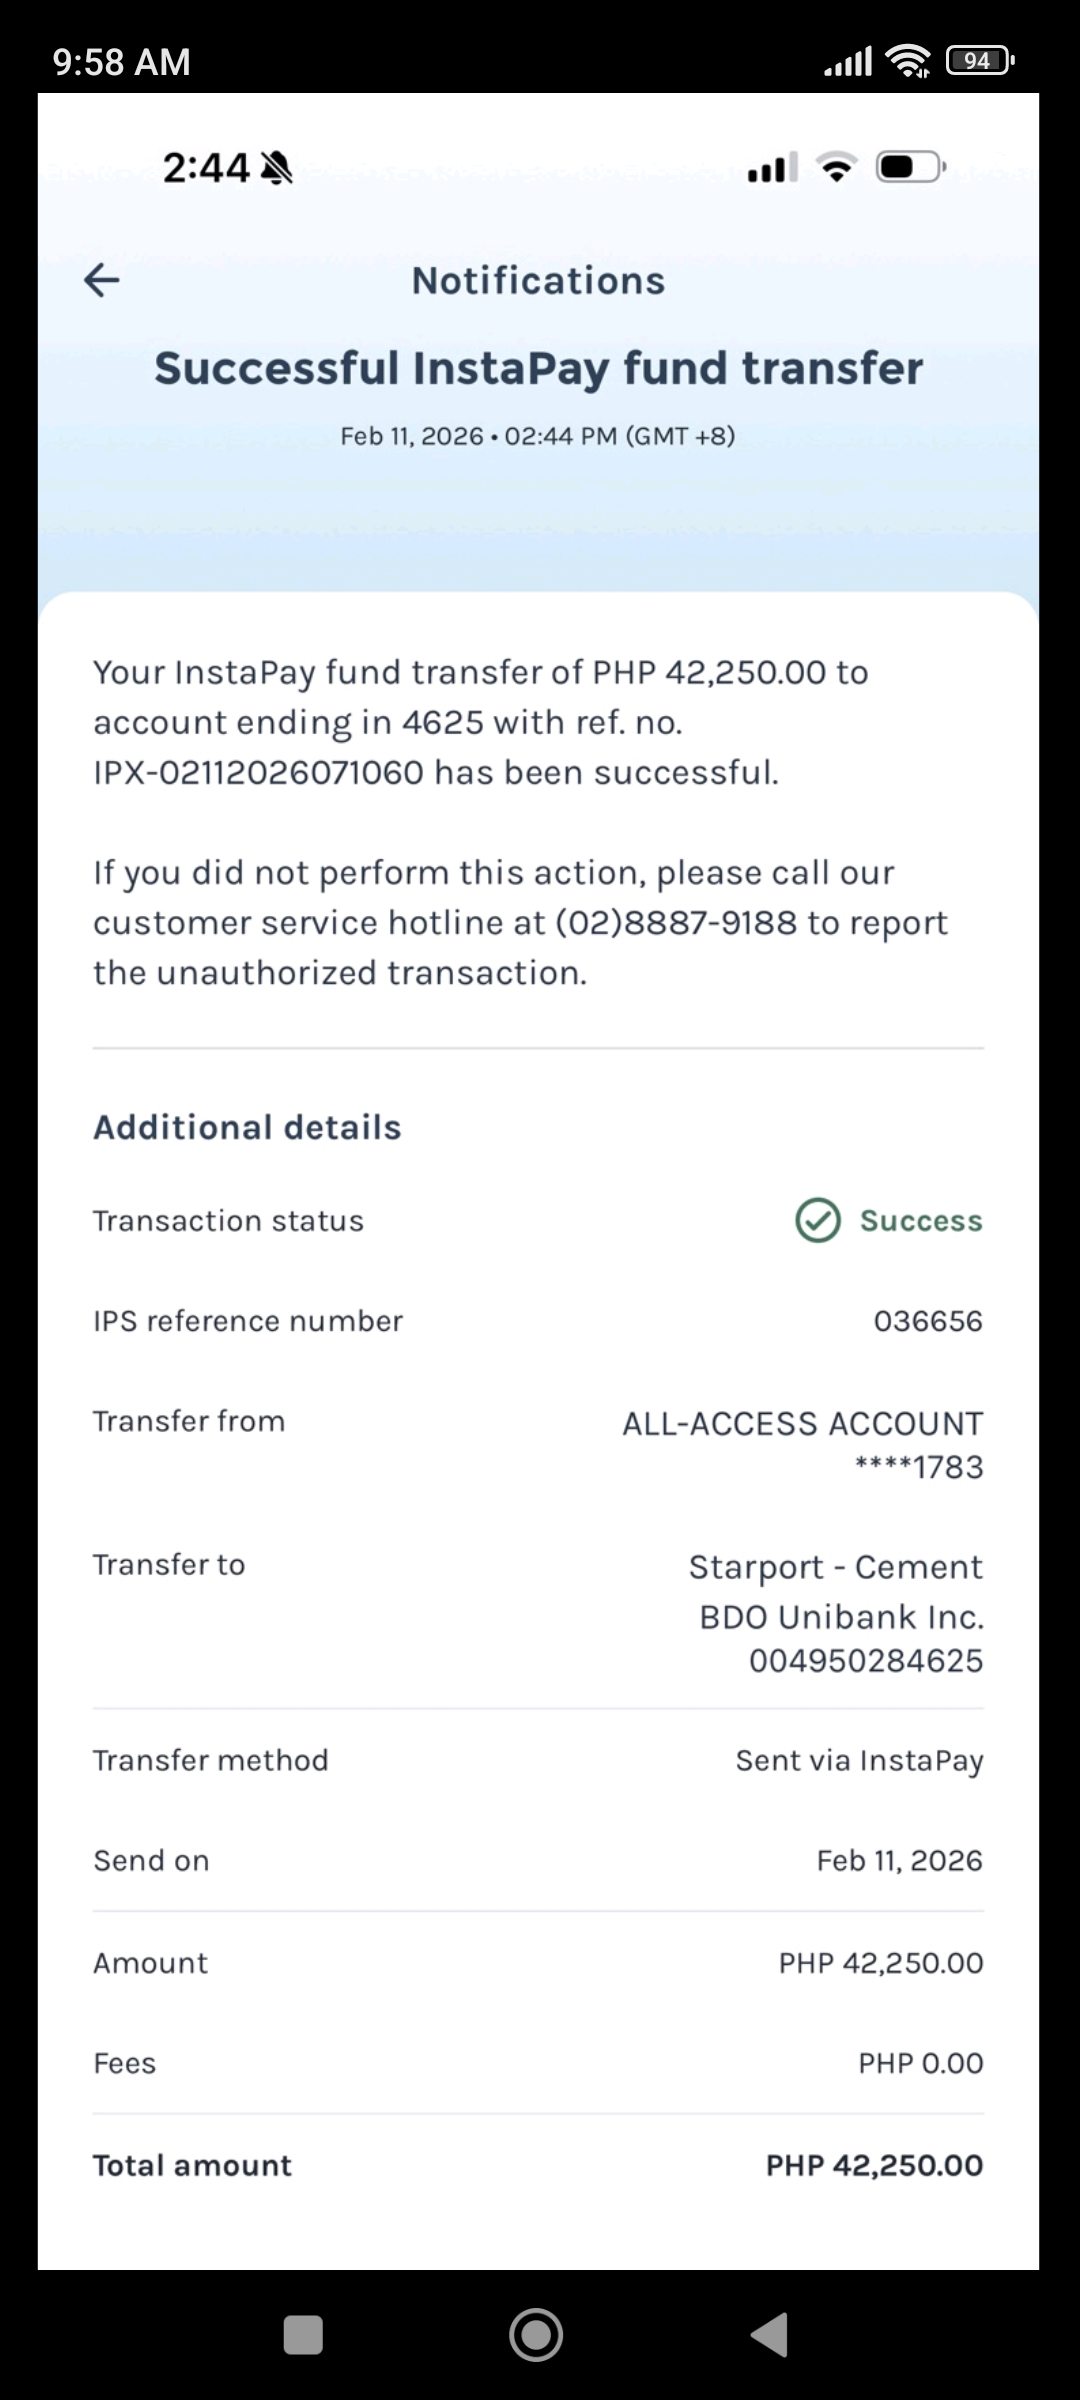Tap the IPS reference number 036656
Image resolution: width=1080 pixels, height=2400 pixels.
(928, 1321)
